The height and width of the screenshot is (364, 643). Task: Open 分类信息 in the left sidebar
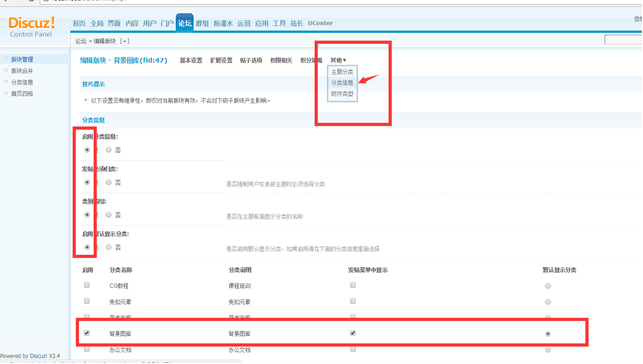pos(22,82)
